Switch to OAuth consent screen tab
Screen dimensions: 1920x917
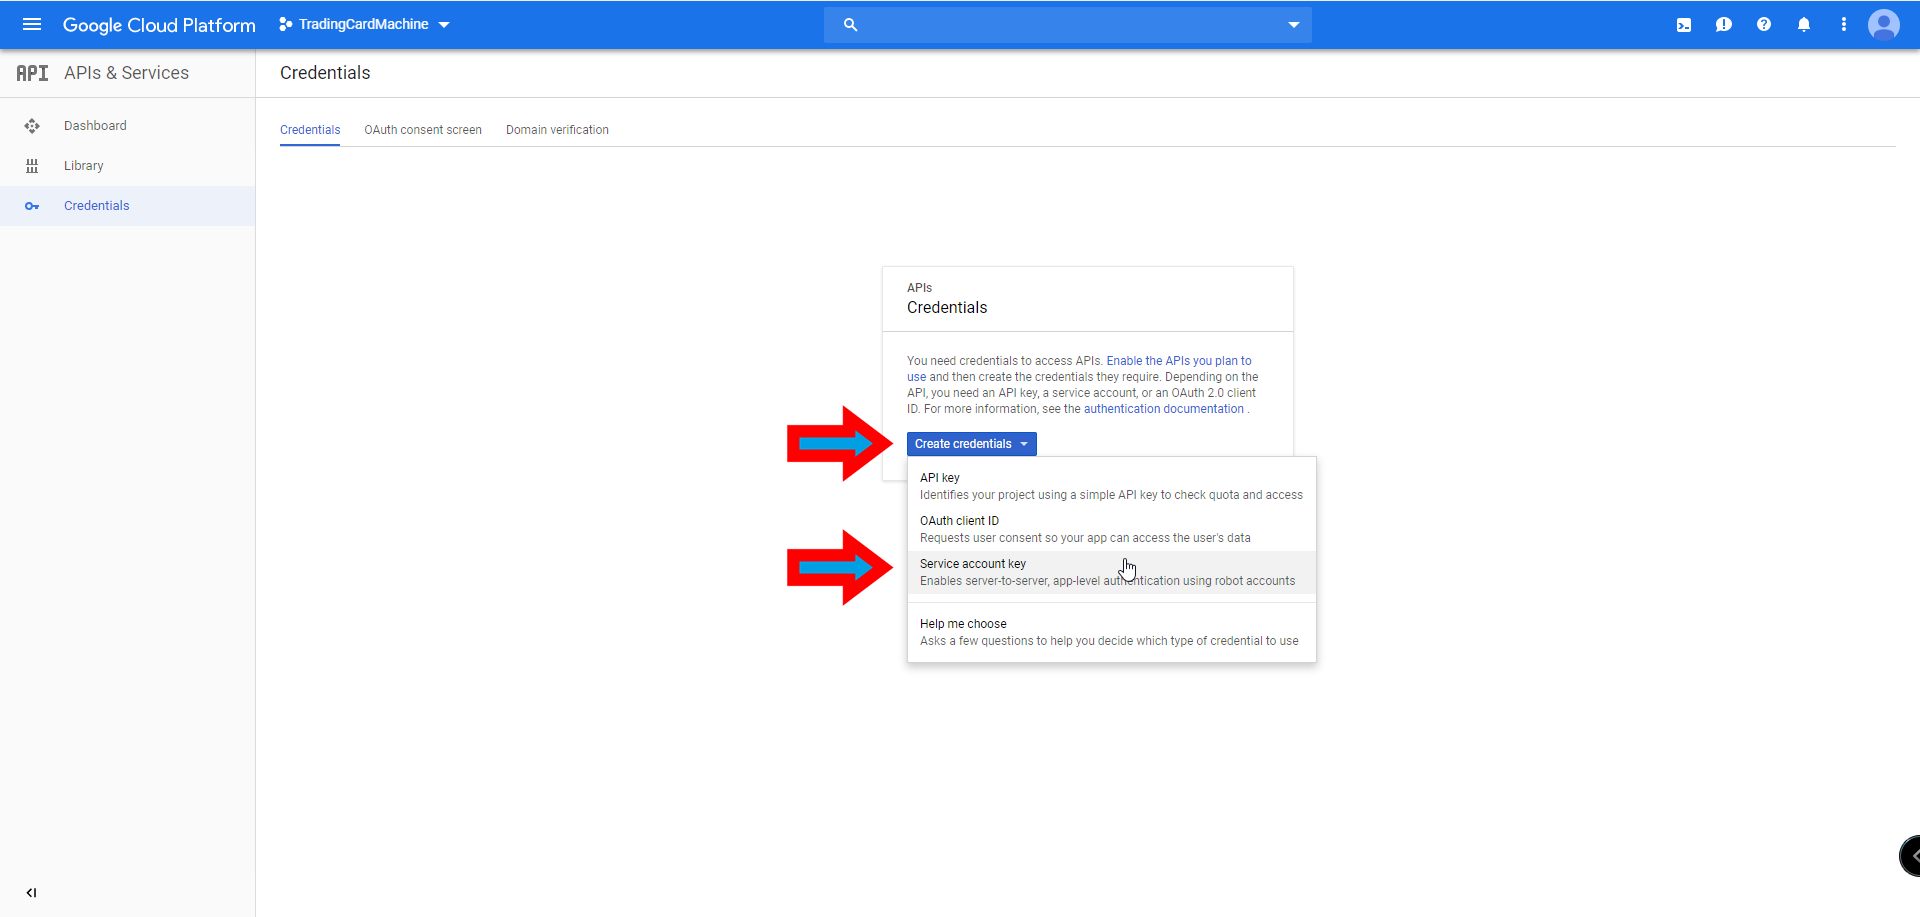pyautogui.click(x=423, y=130)
